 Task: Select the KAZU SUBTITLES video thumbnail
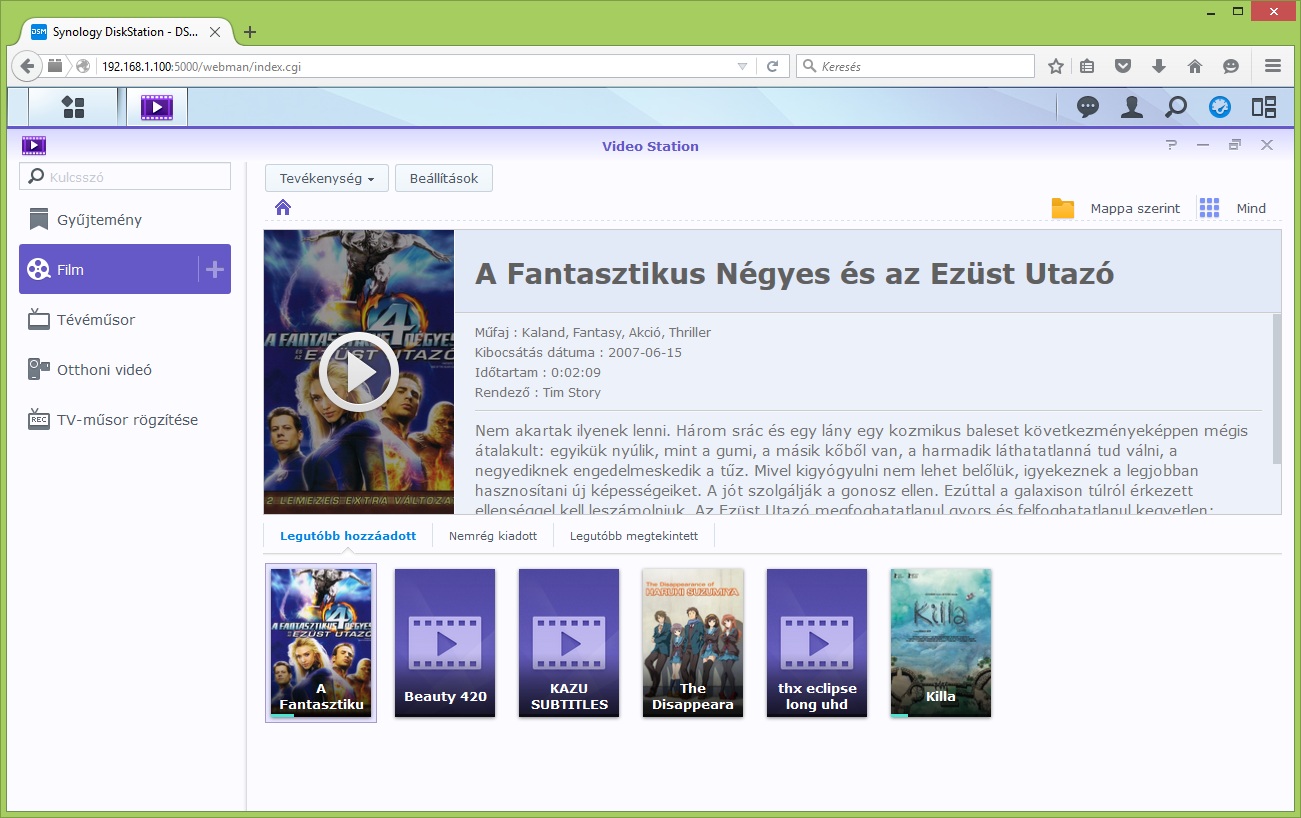[569, 643]
